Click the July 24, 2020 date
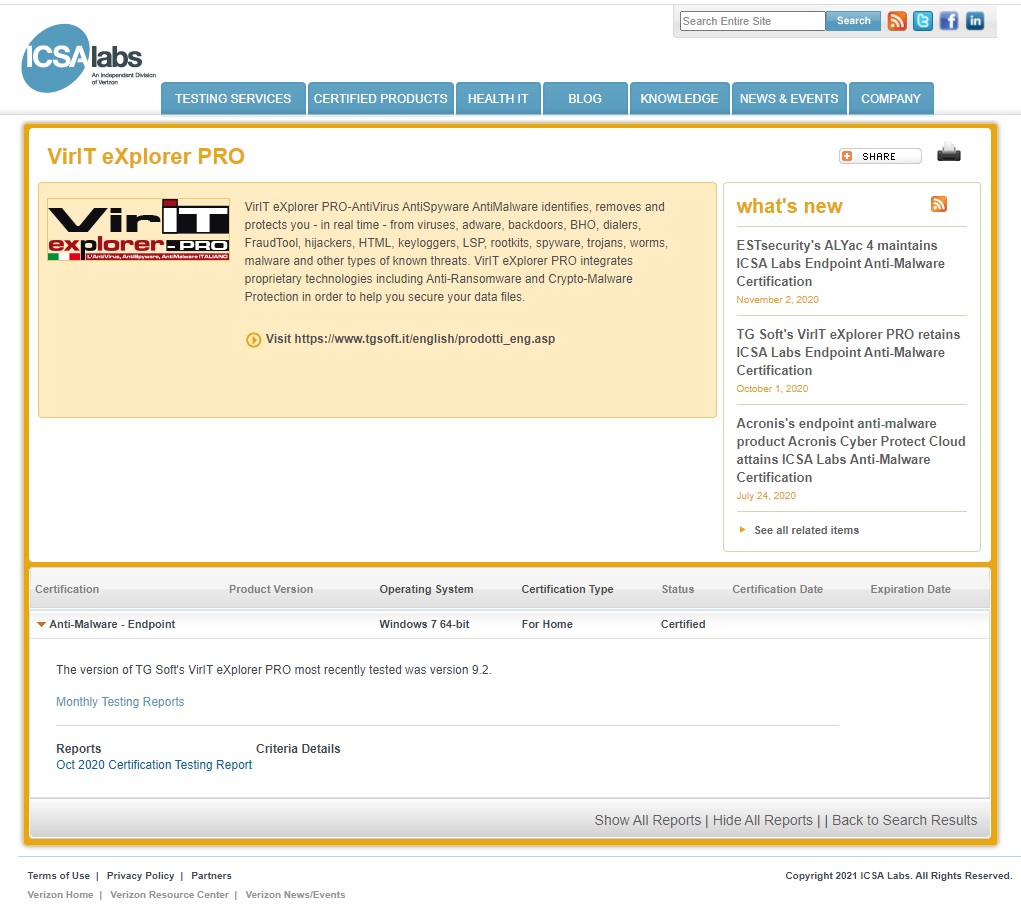The image size is (1021, 915). point(766,496)
